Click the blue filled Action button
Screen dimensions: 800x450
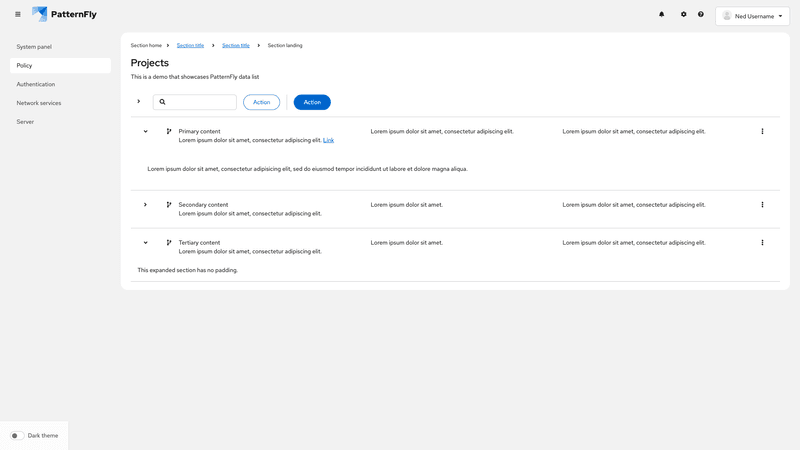click(x=312, y=102)
